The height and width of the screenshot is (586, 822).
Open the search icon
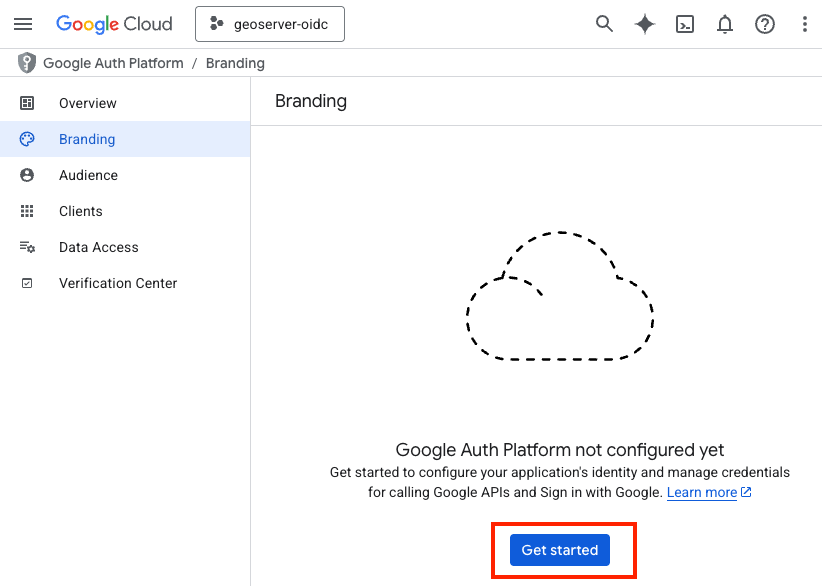click(x=604, y=23)
